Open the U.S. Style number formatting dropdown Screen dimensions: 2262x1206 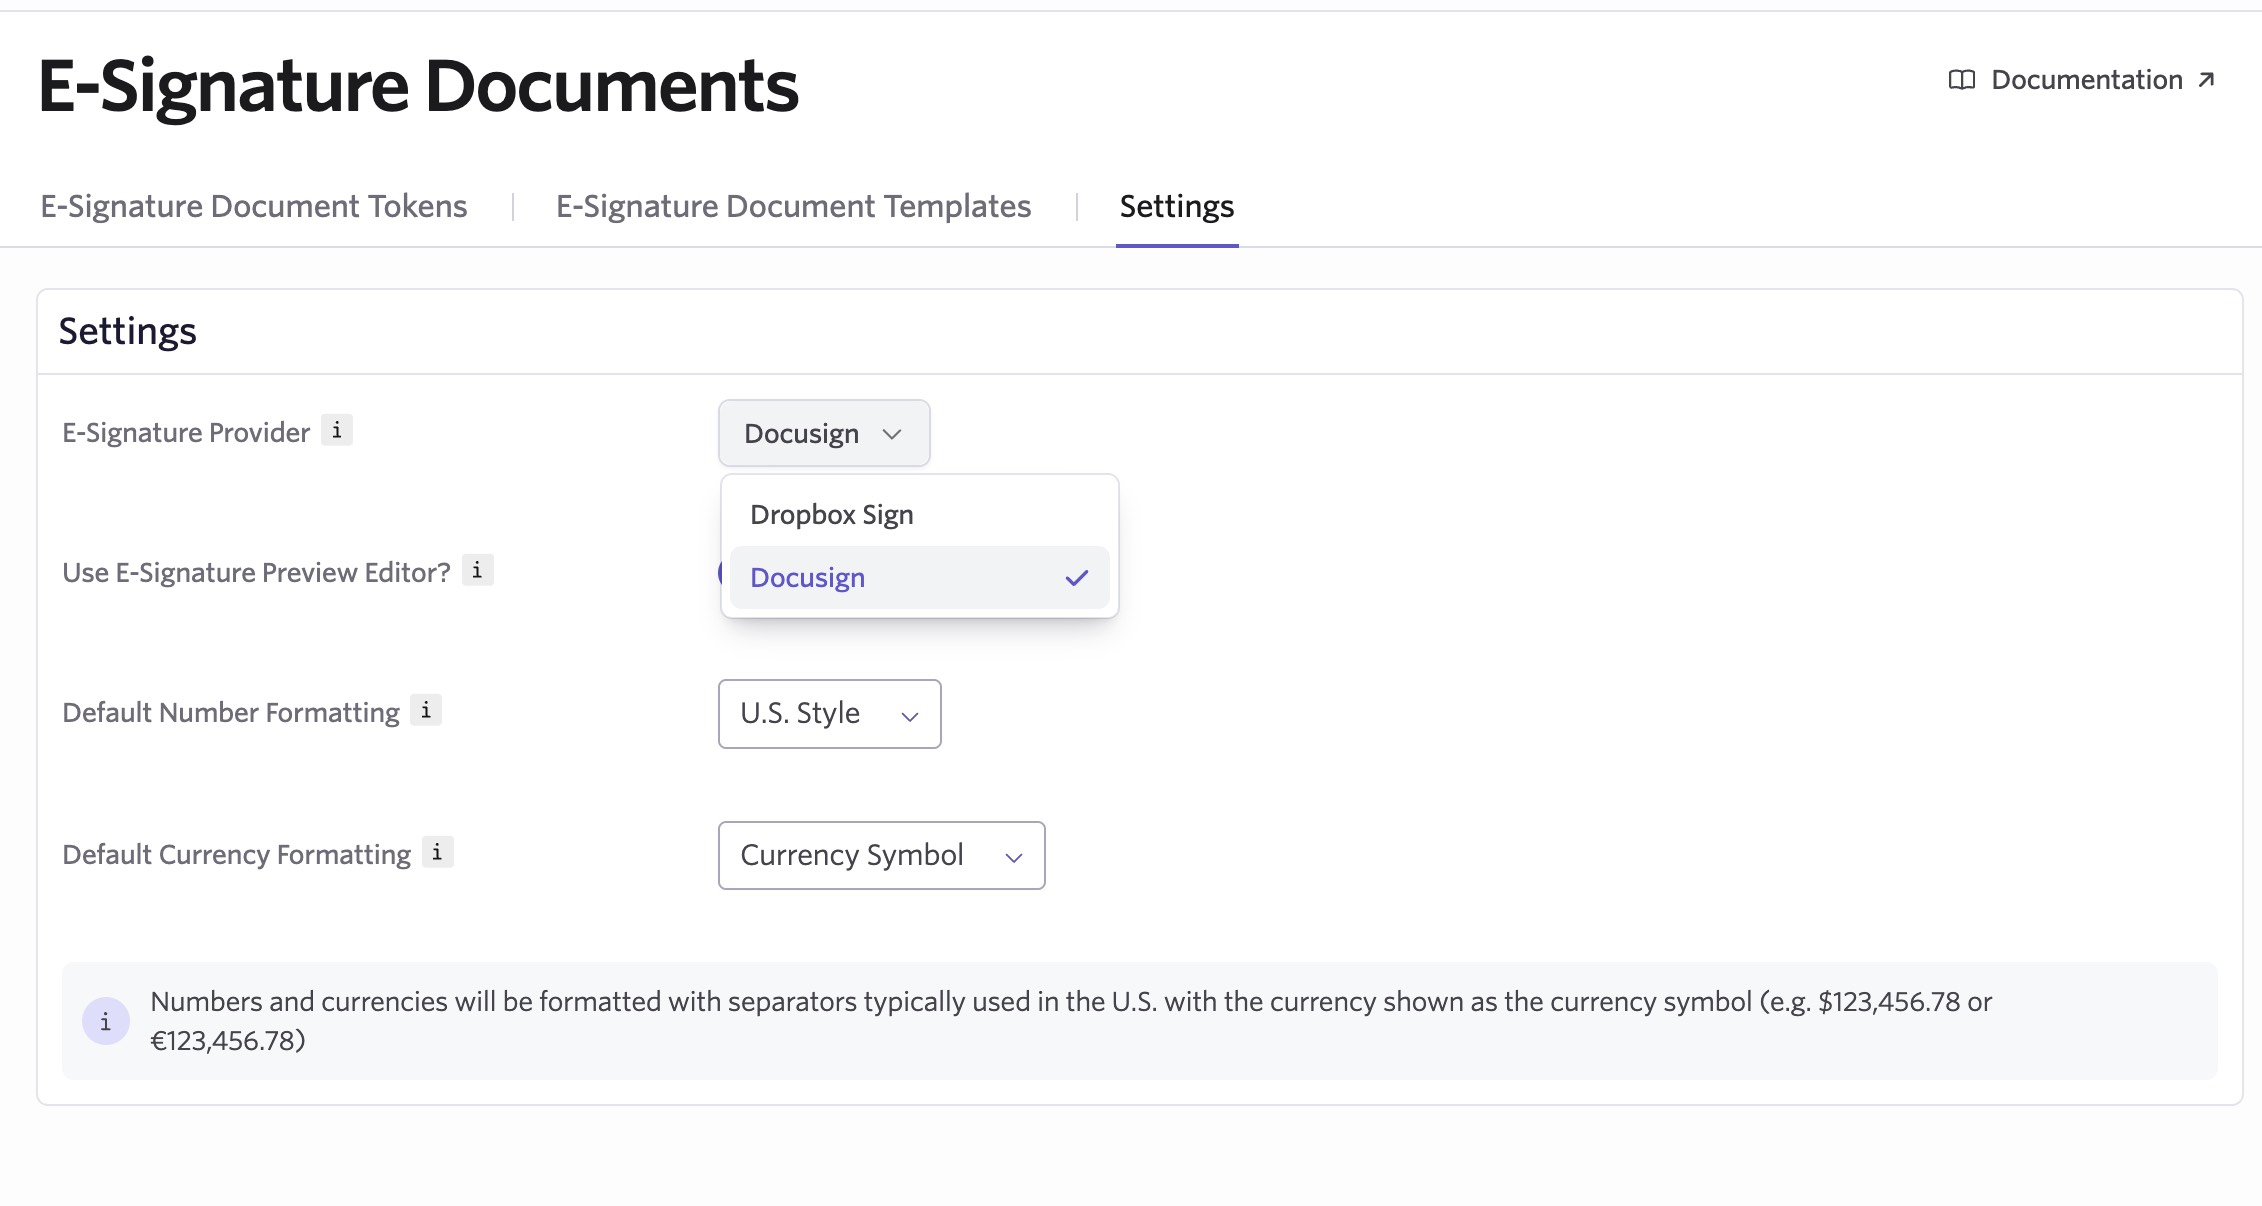(x=829, y=714)
